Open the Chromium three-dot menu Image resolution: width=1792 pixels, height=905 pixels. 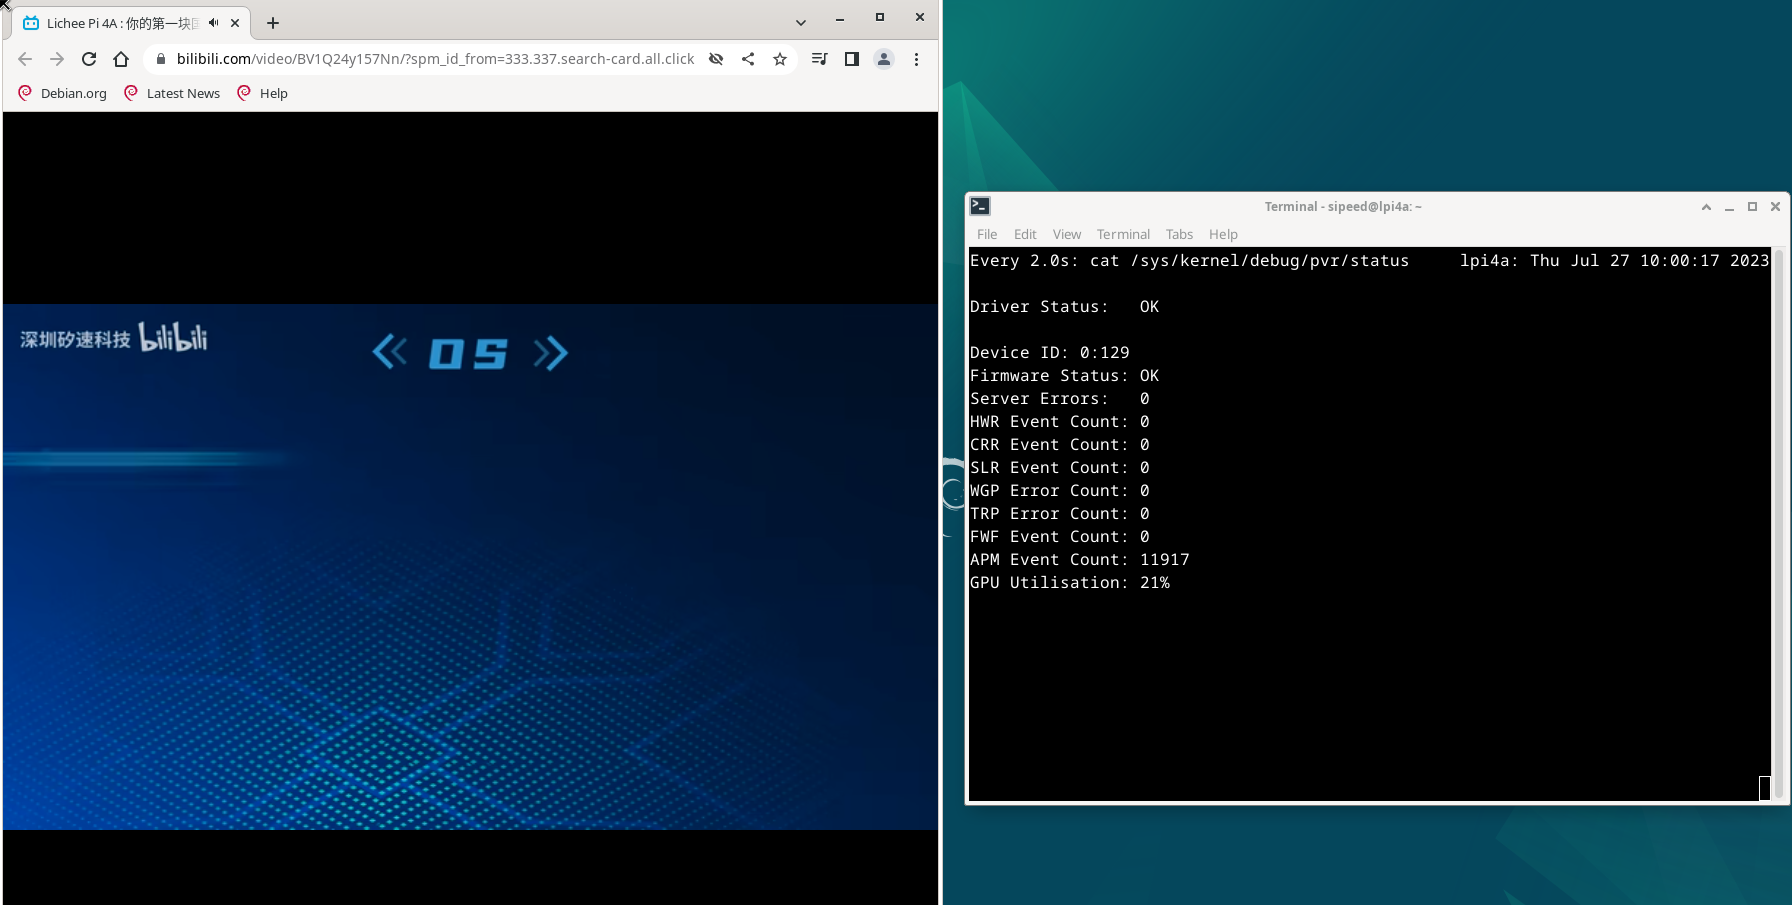[x=916, y=59]
